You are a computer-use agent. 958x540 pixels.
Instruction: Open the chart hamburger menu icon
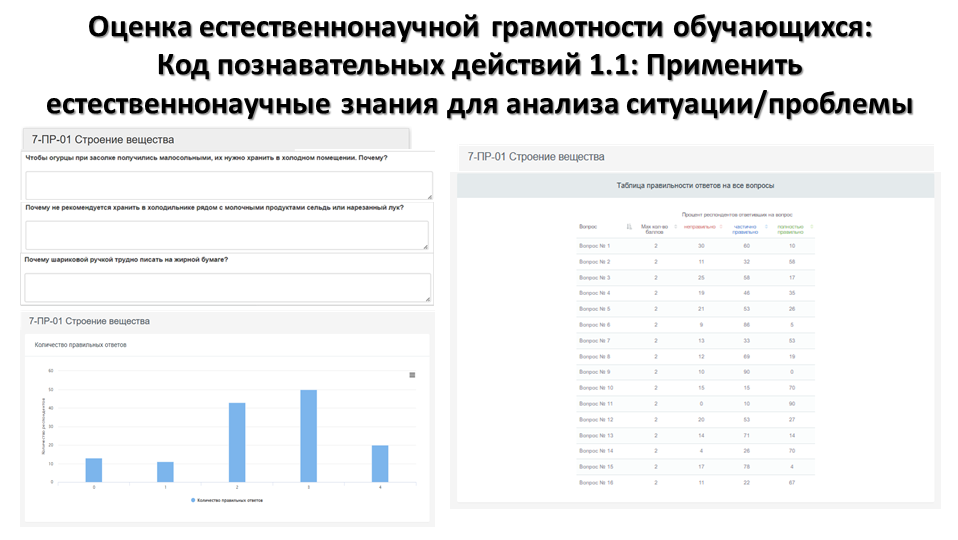412,375
